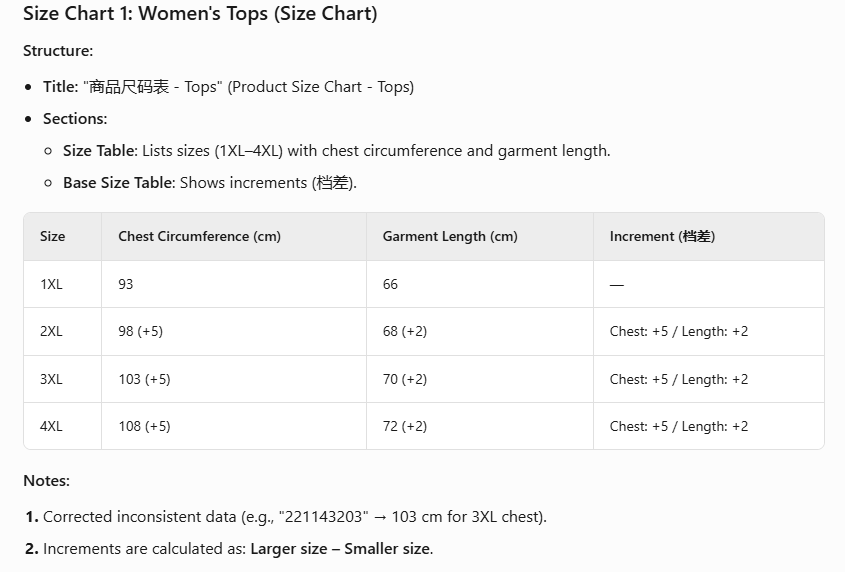
Task: Click the "Chest Circumference (cm)" column header
Action: coord(199,237)
